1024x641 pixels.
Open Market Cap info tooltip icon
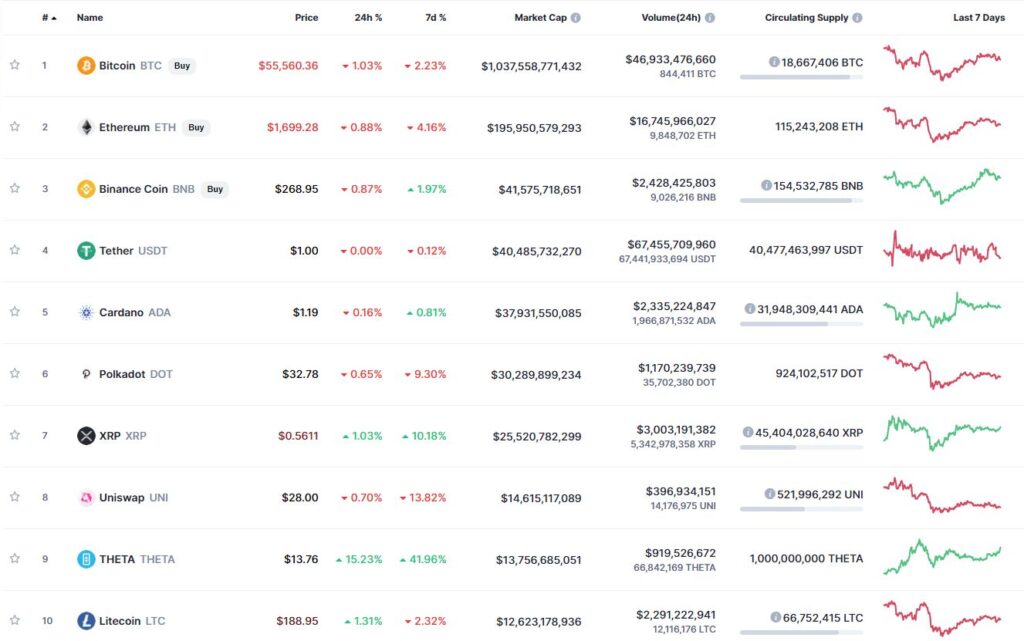point(575,18)
